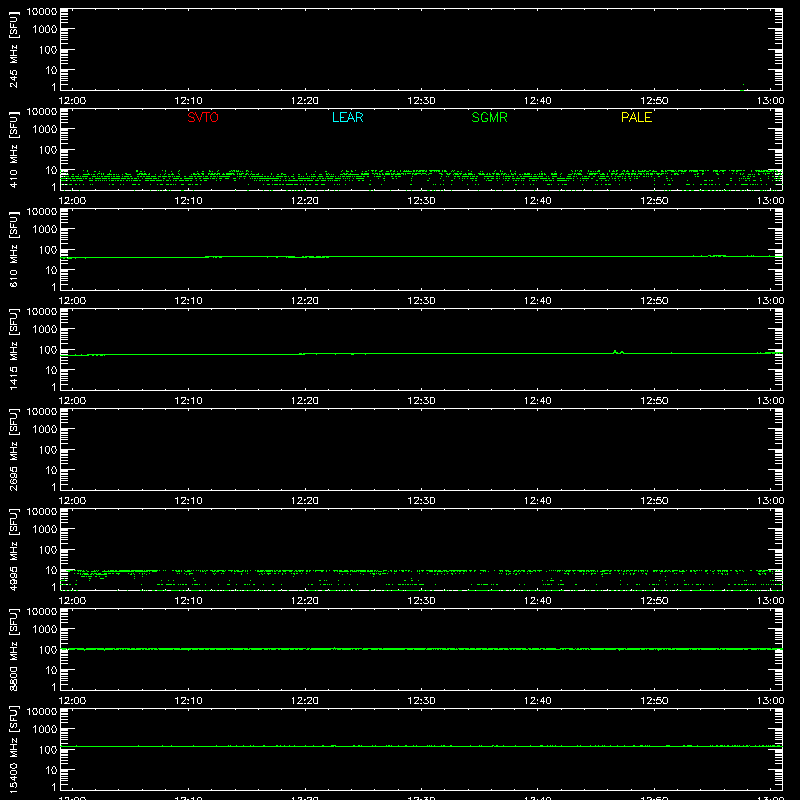Click the green SGMR station label

coord(489,117)
